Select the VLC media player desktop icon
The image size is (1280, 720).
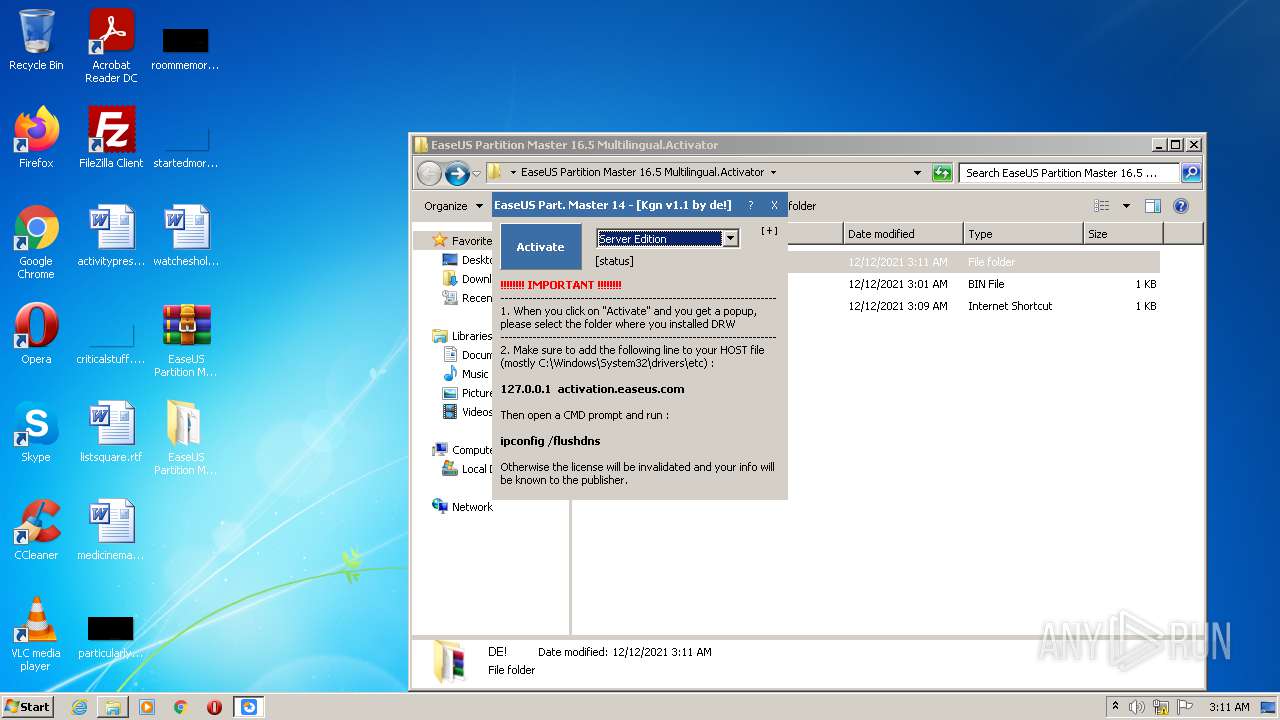click(36, 634)
